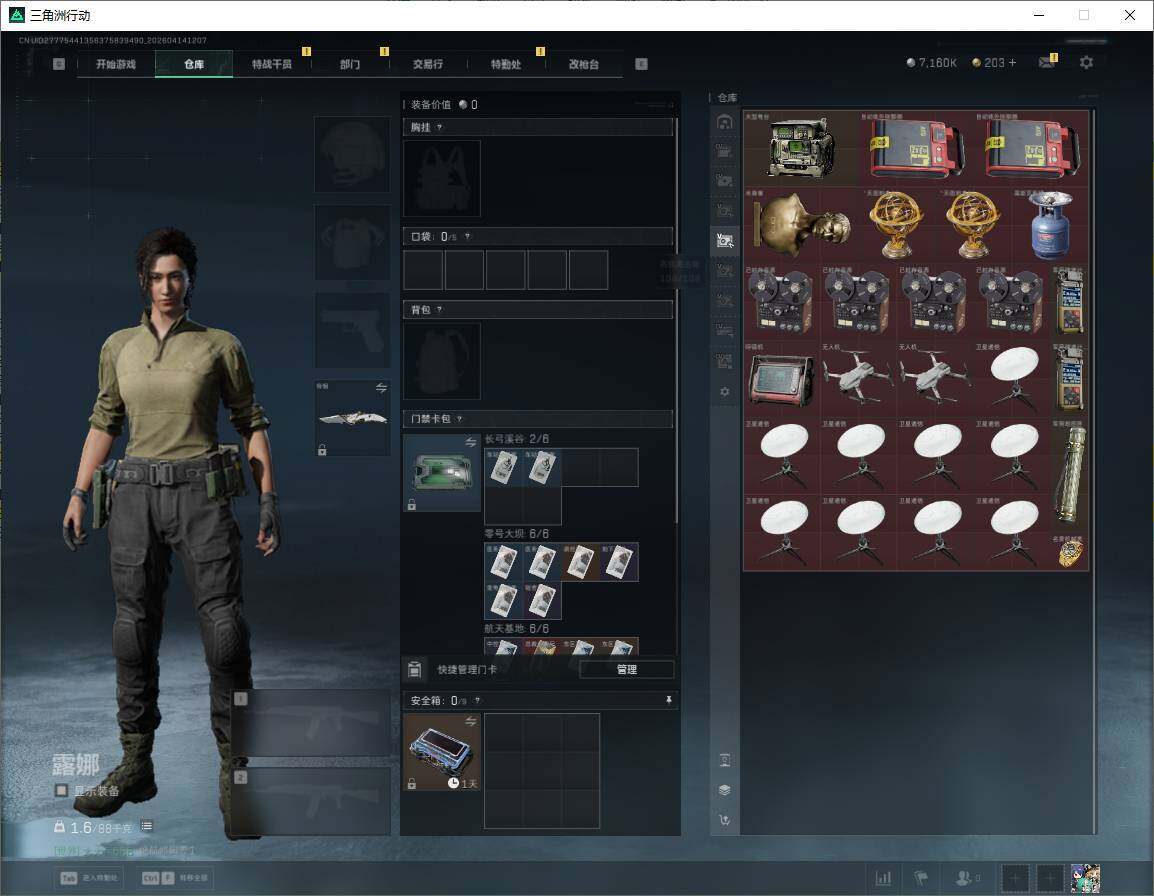Open the settings gear in top bar
The width and height of the screenshot is (1154, 896).
[1086, 63]
